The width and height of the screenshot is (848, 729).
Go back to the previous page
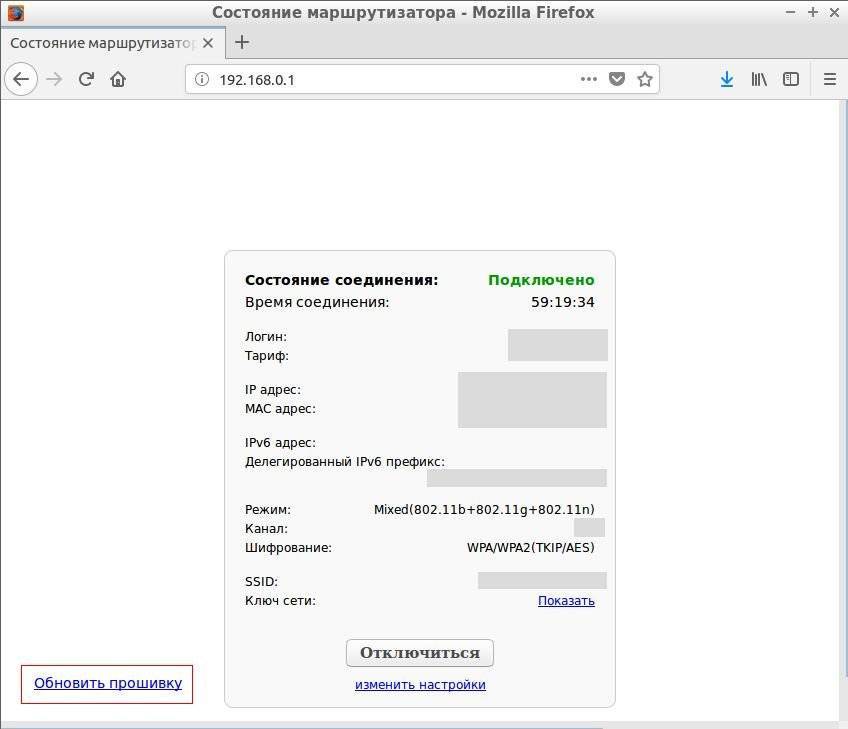(x=21, y=79)
